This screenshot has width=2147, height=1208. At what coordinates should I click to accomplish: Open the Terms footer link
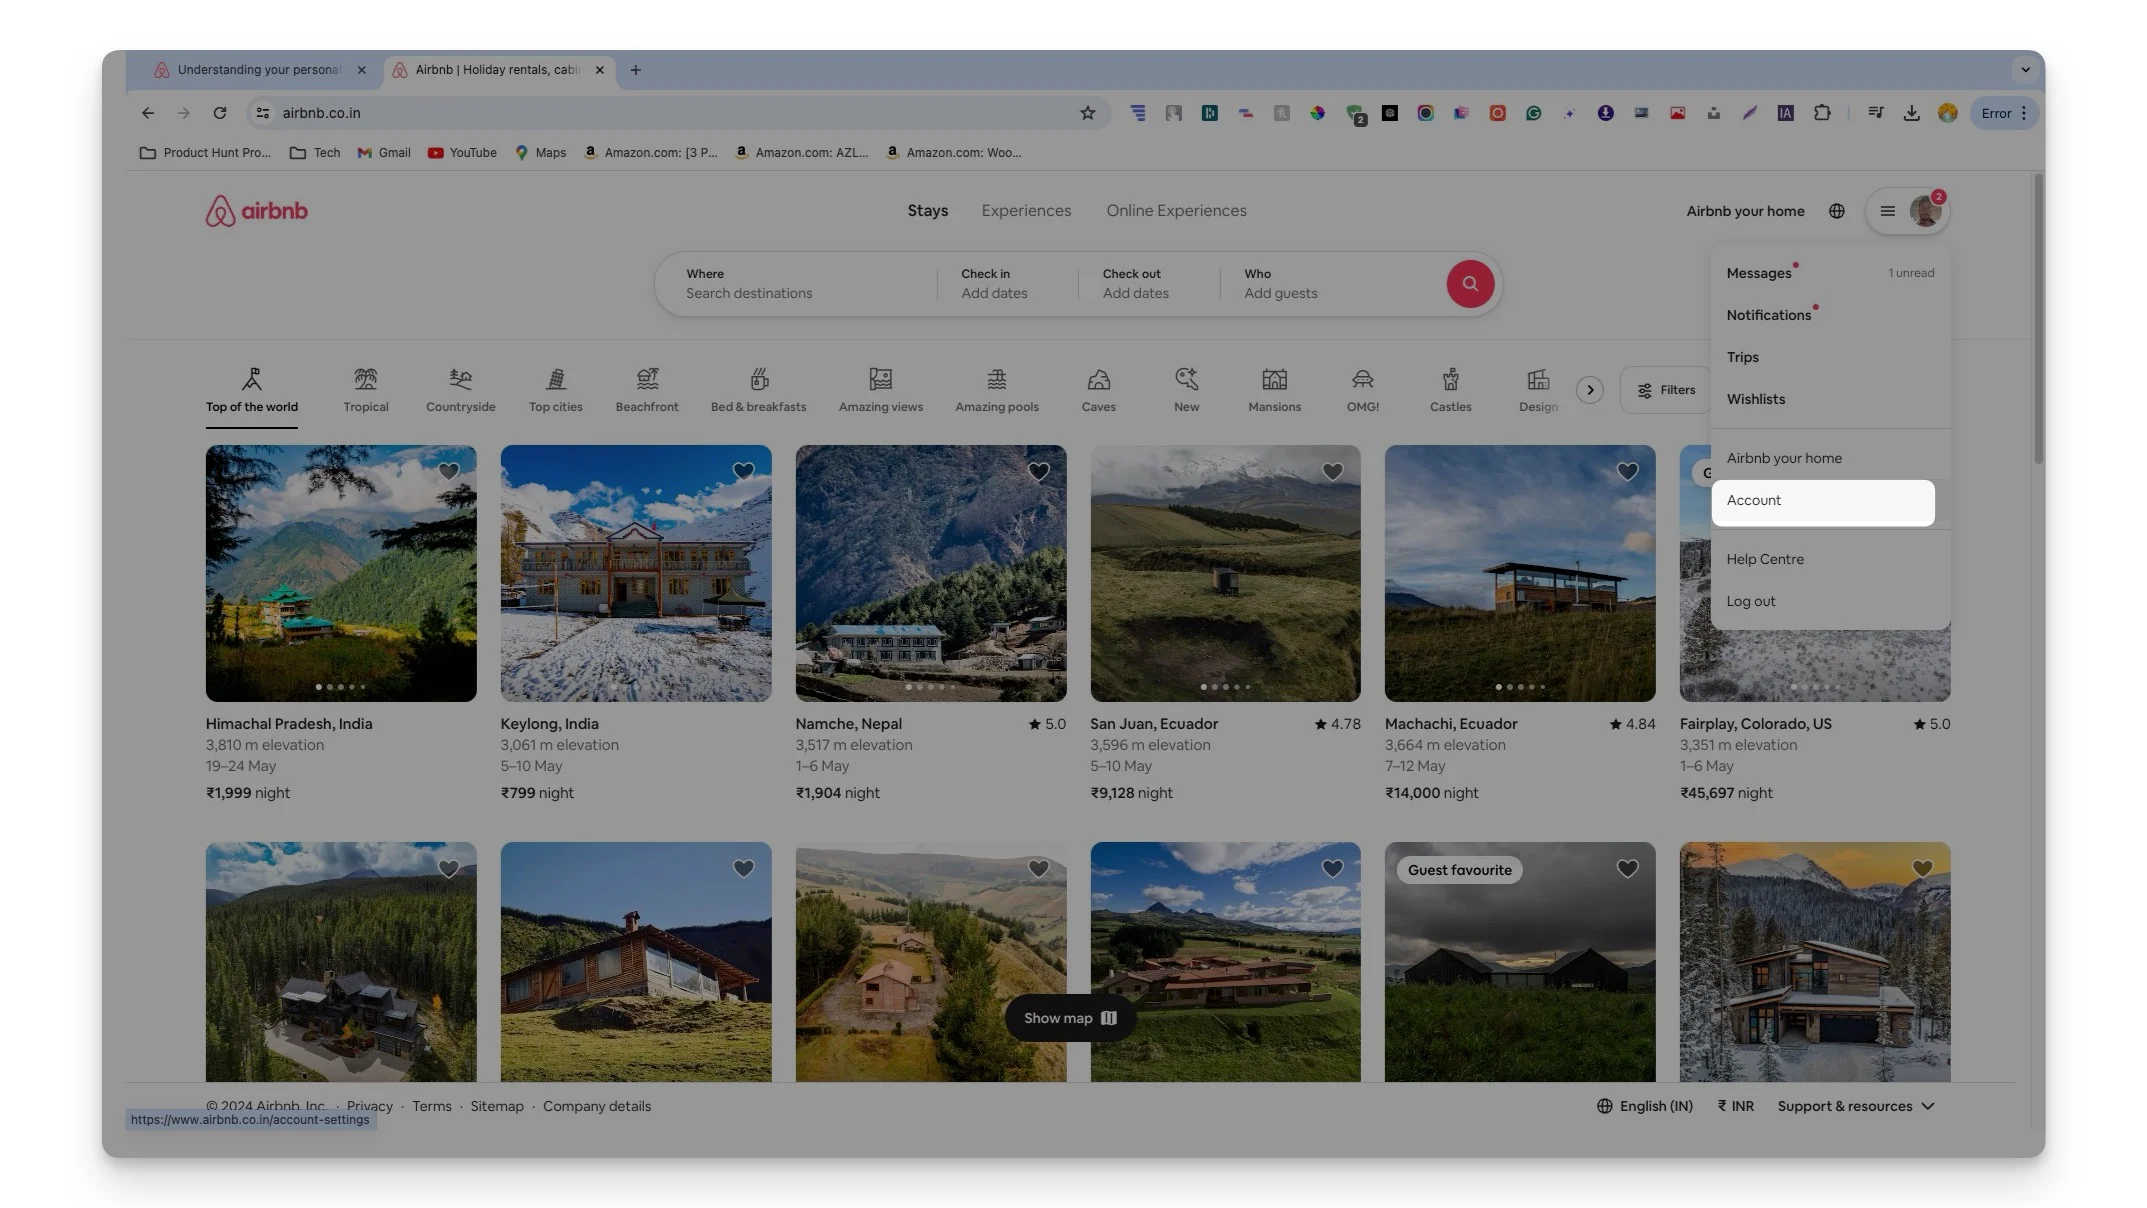(432, 1106)
